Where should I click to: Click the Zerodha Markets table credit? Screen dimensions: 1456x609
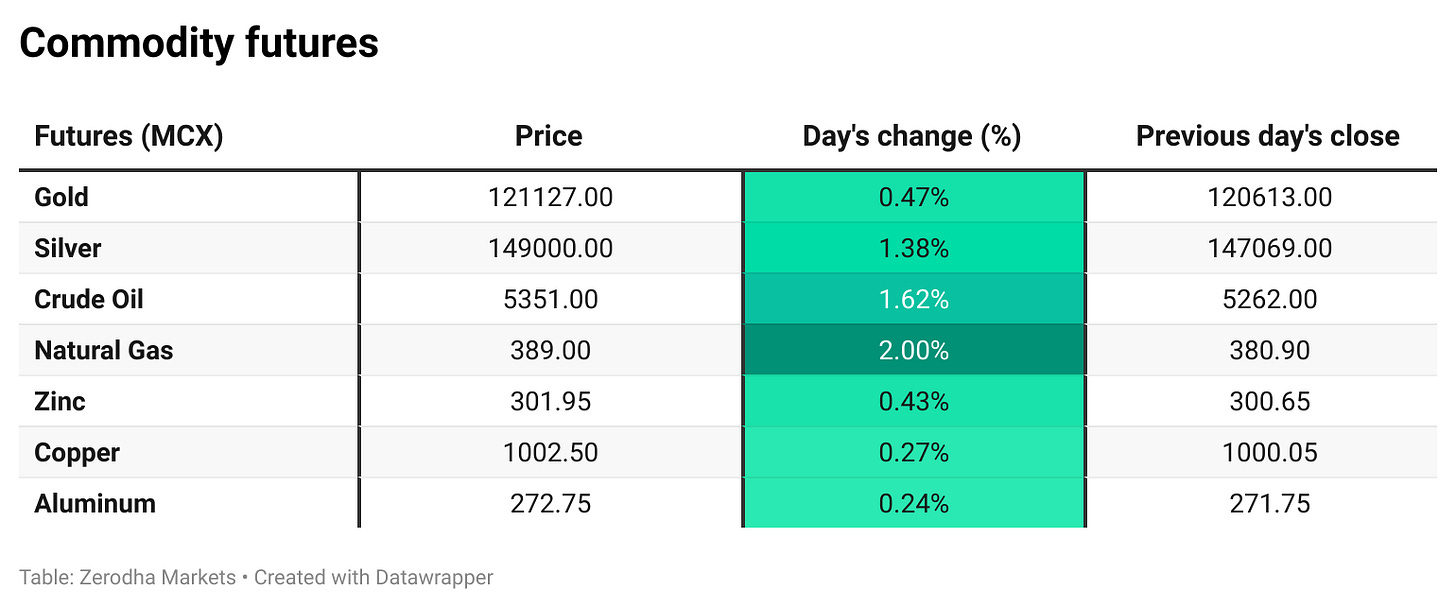(127, 577)
